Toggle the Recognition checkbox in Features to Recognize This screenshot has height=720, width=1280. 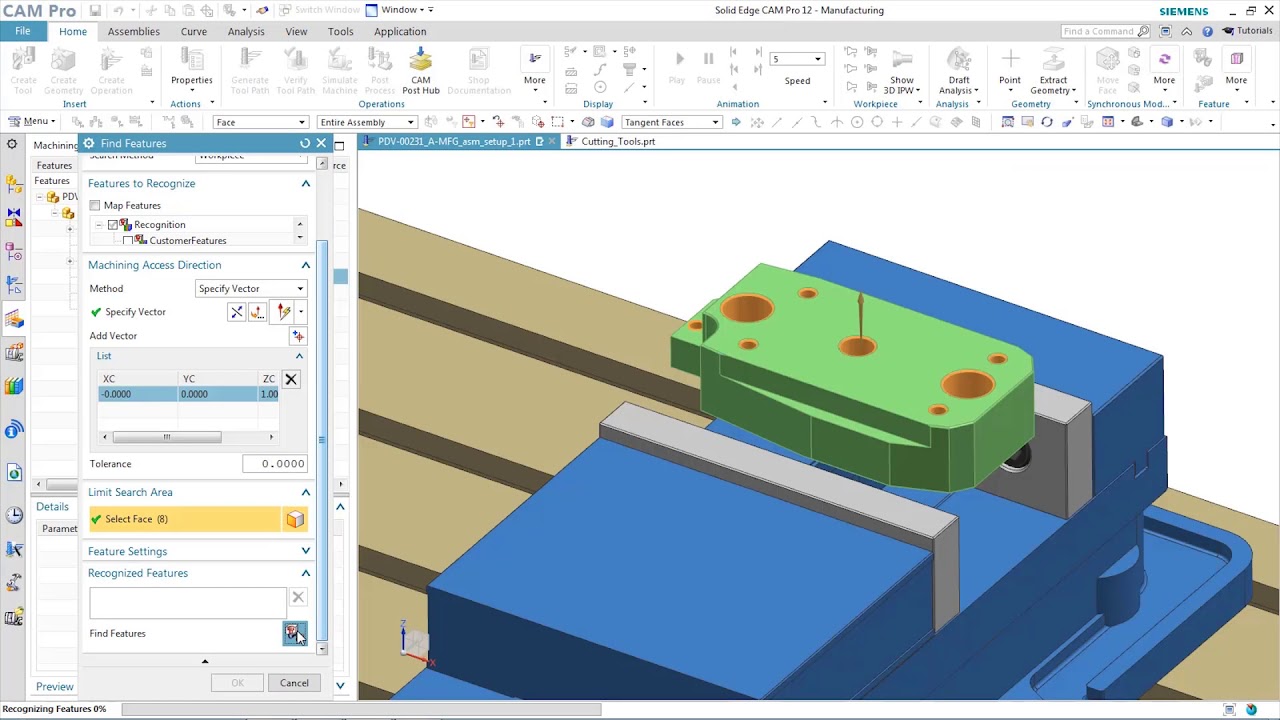point(113,224)
